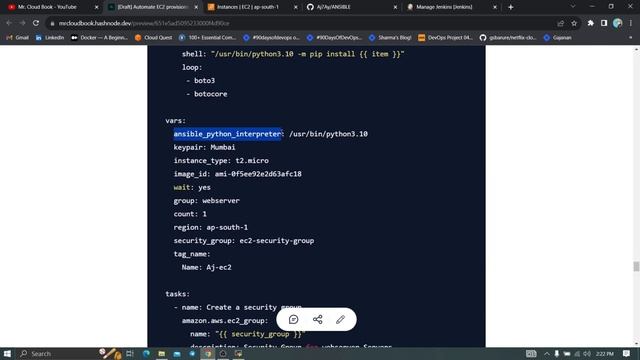Click the 'wait: yes' line

coord(192,187)
